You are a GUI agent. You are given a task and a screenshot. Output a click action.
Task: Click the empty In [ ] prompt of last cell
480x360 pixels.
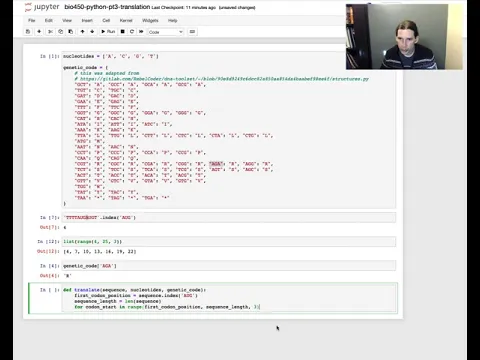coord(50,290)
